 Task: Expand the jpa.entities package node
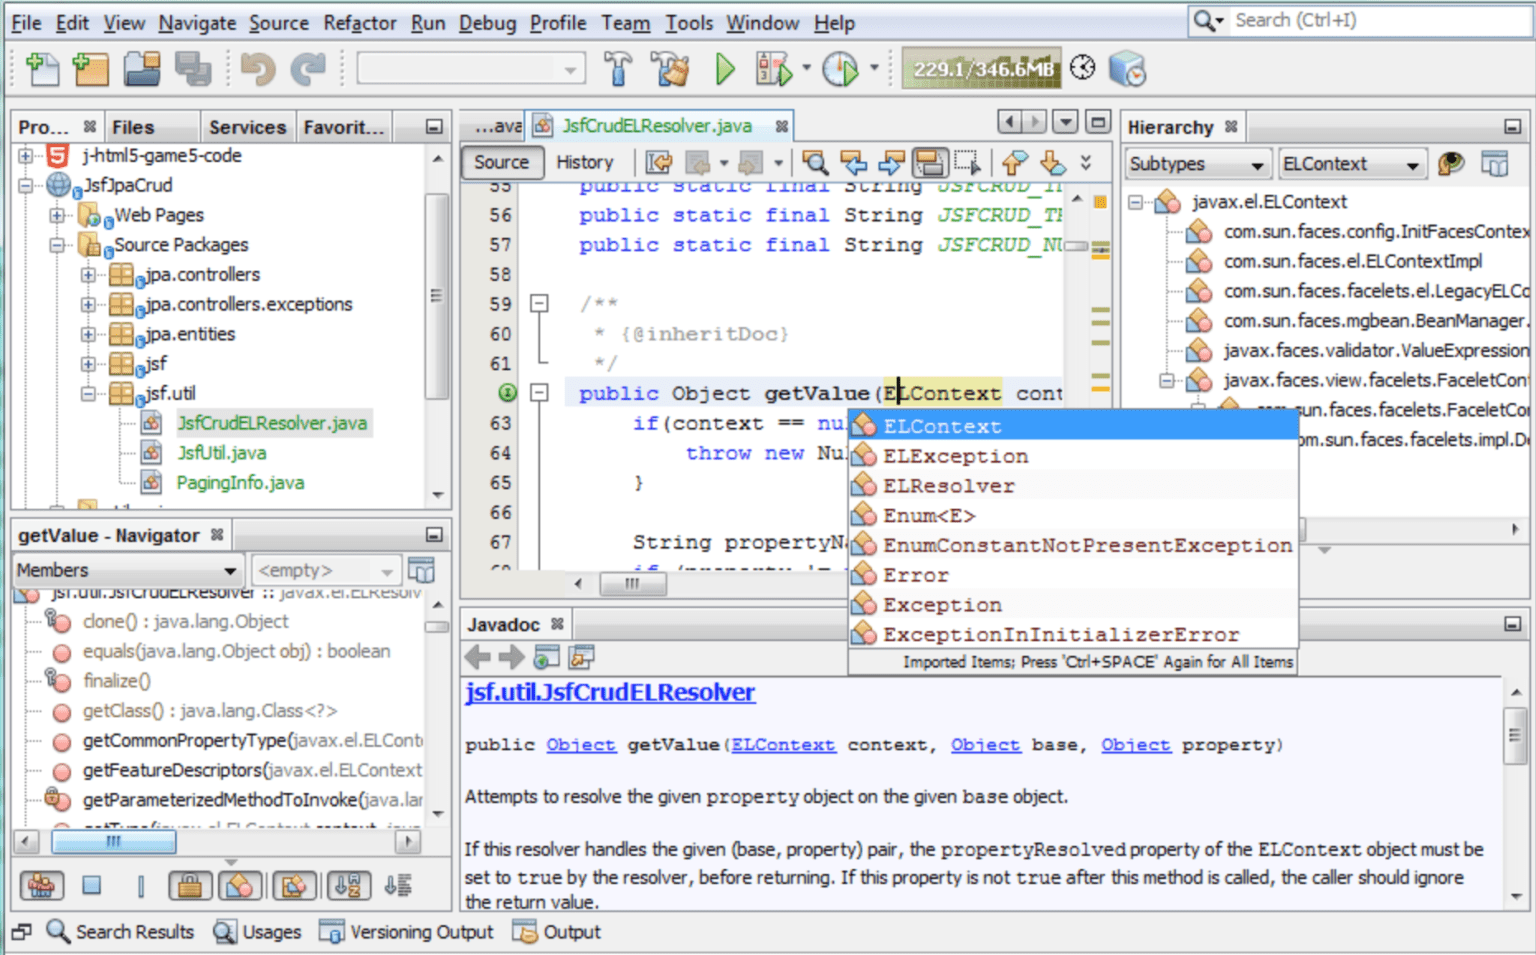[89, 334]
